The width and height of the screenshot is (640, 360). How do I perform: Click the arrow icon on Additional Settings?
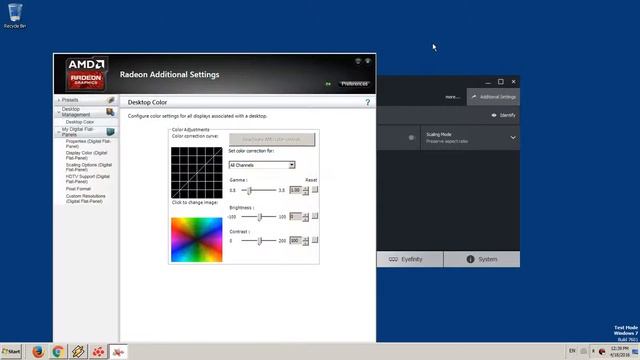pyautogui.click(x=474, y=97)
